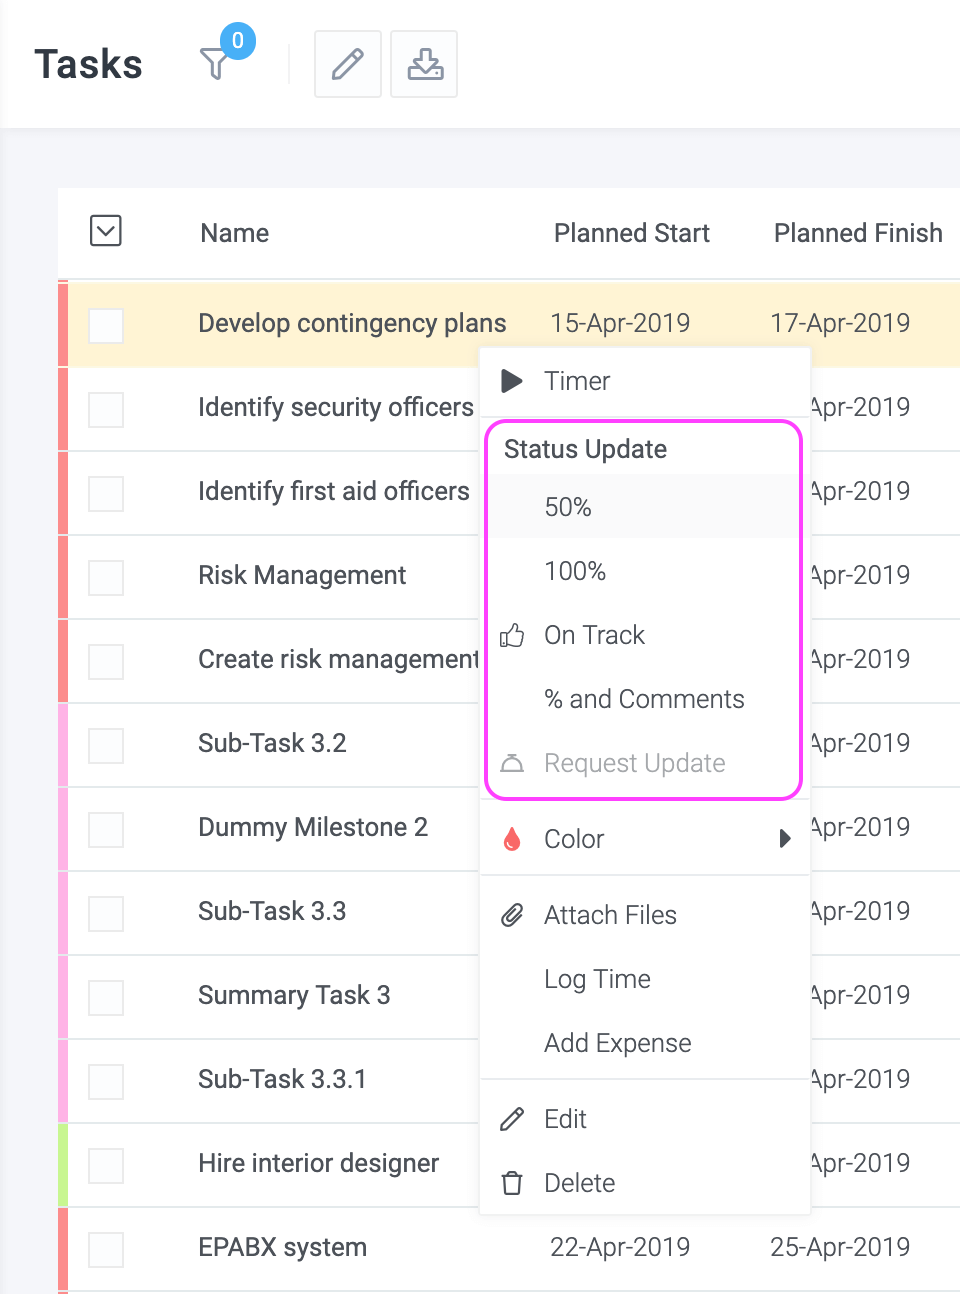This screenshot has width=960, height=1294.
Task: Click the pencil icon beside Edit
Action: pyautogui.click(x=512, y=1119)
